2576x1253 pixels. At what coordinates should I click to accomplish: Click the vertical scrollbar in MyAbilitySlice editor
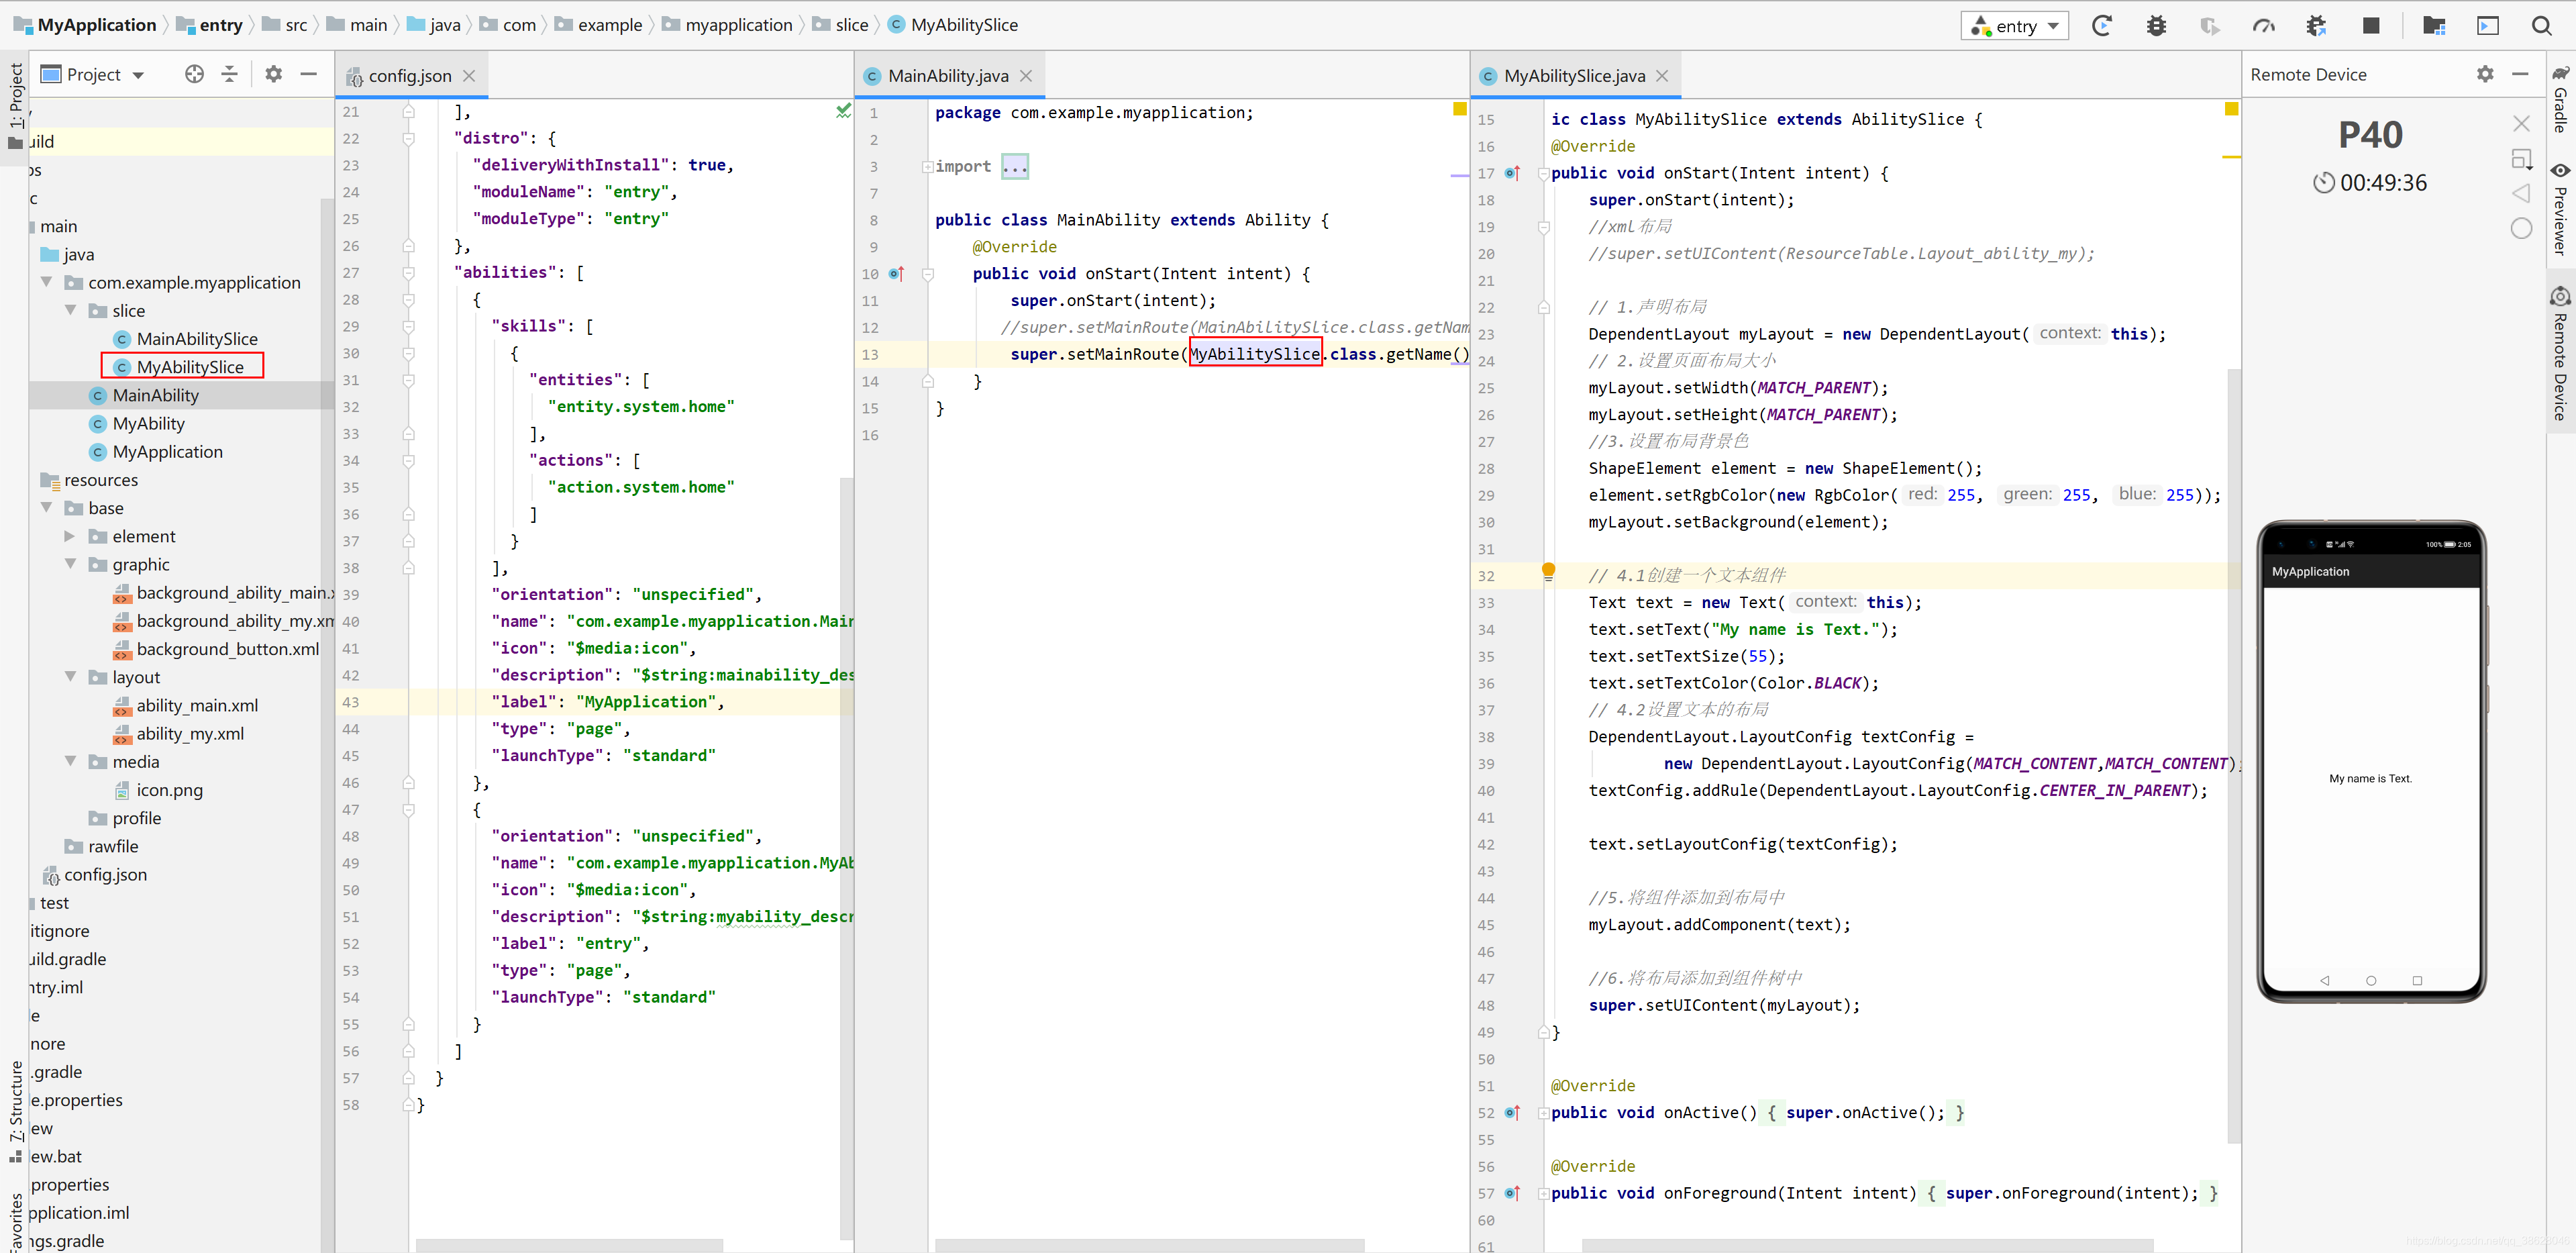[x=2233, y=755]
